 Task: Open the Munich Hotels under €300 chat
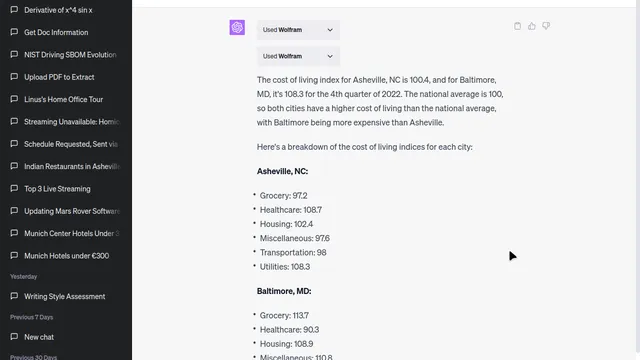[x=66, y=256]
